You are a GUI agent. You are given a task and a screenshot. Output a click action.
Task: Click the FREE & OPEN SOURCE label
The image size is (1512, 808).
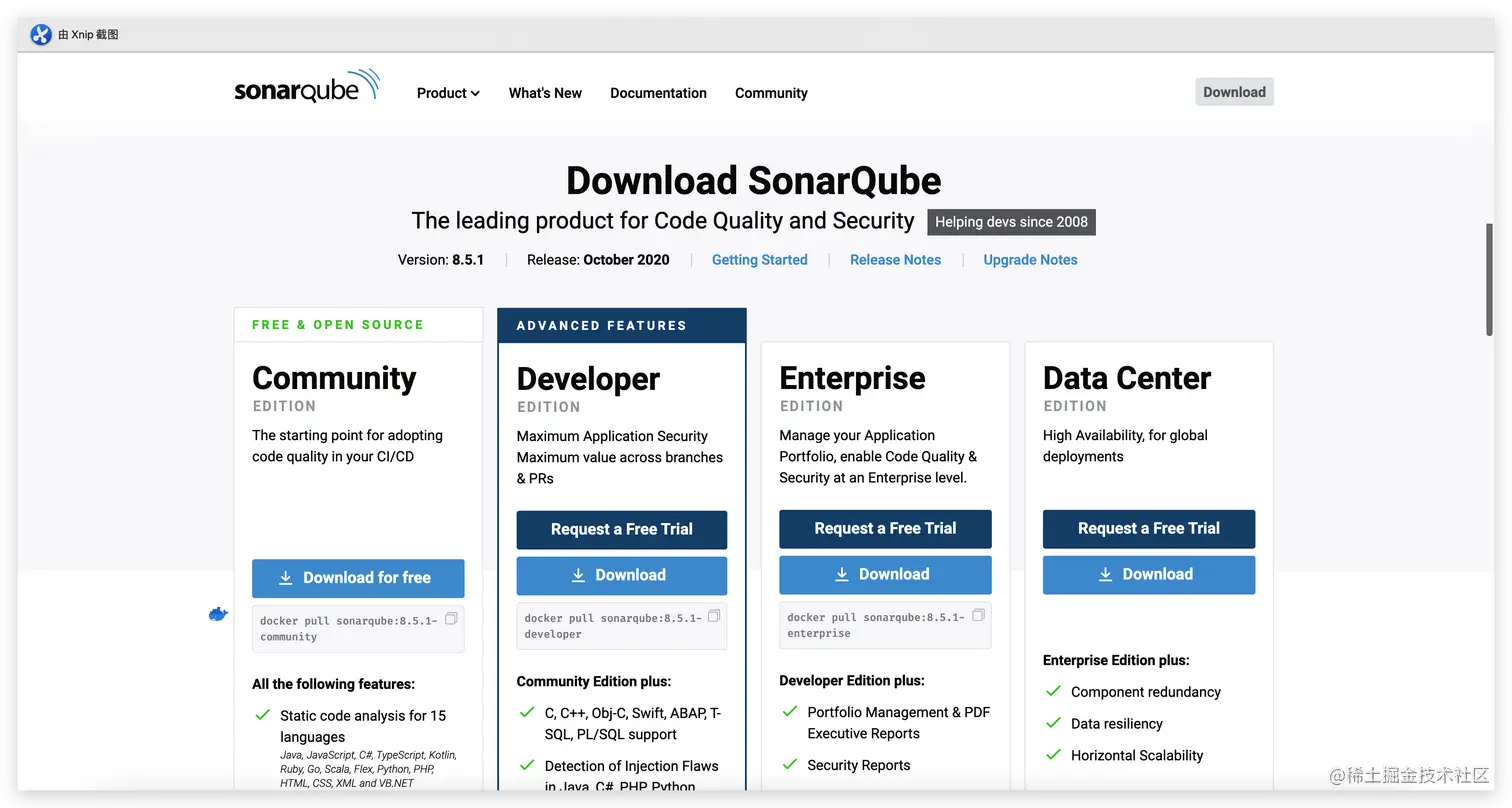(x=338, y=325)
